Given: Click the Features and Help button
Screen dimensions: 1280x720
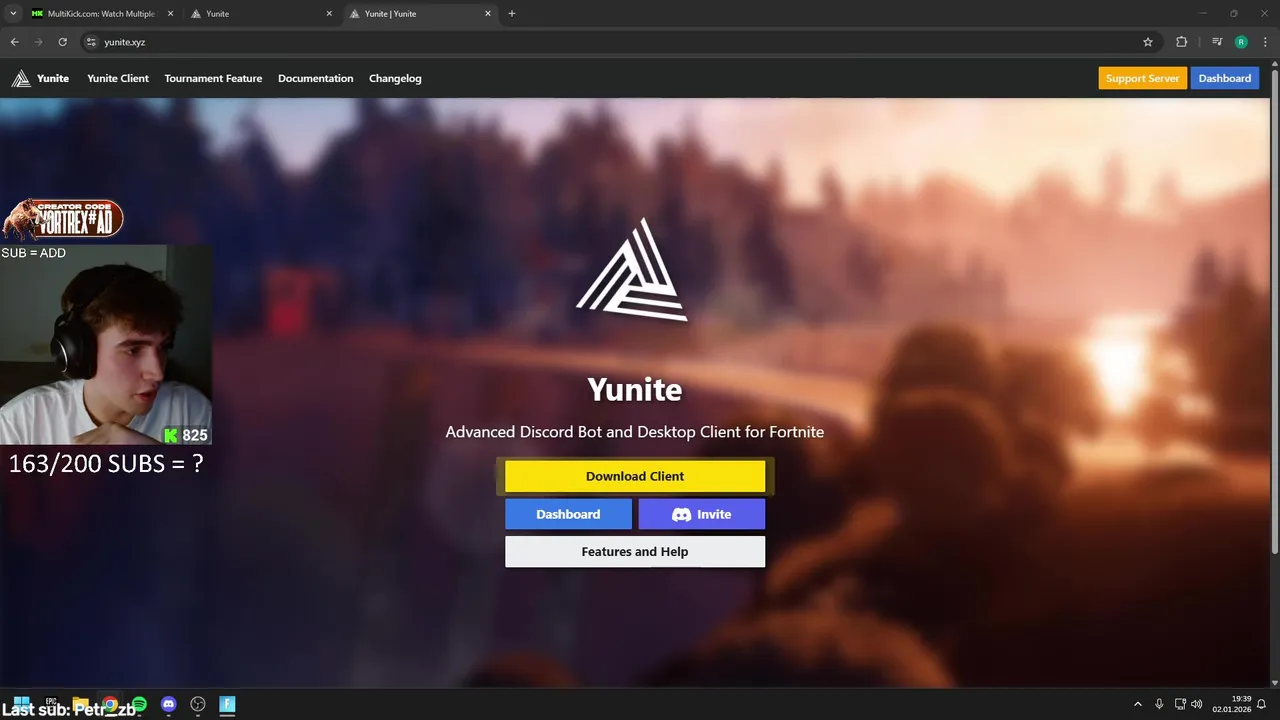Looking at the screenshot, I should 635,552.
